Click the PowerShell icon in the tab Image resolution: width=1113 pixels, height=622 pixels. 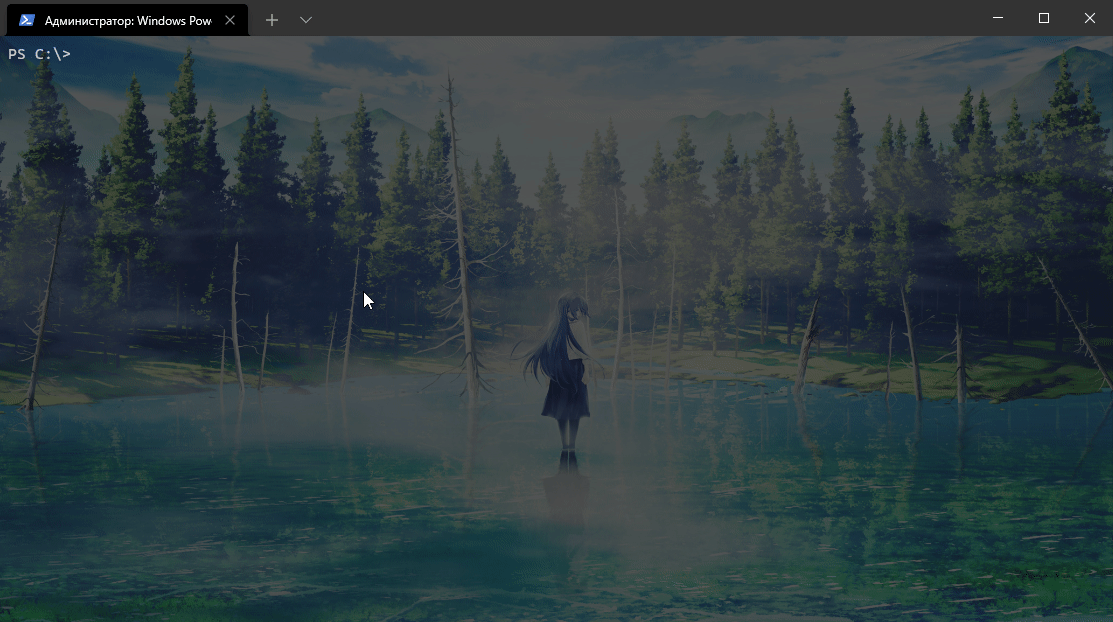(x=27, y=20)
